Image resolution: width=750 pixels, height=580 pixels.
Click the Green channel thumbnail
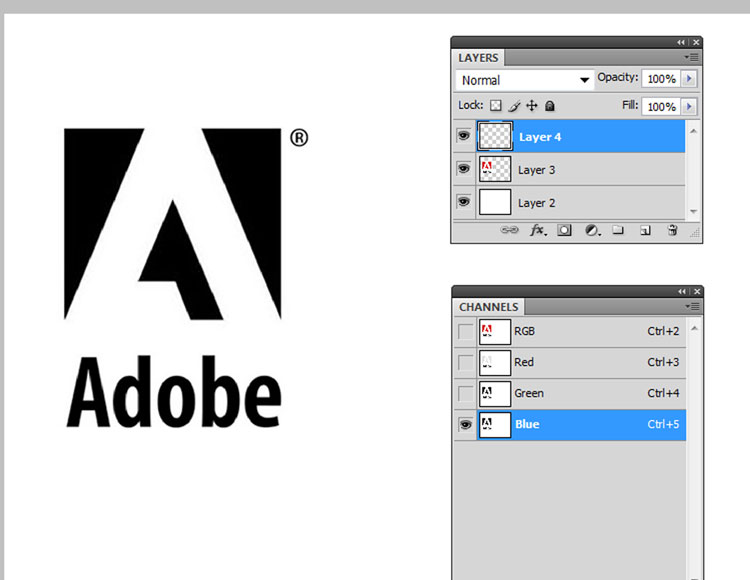coord(495,394)
